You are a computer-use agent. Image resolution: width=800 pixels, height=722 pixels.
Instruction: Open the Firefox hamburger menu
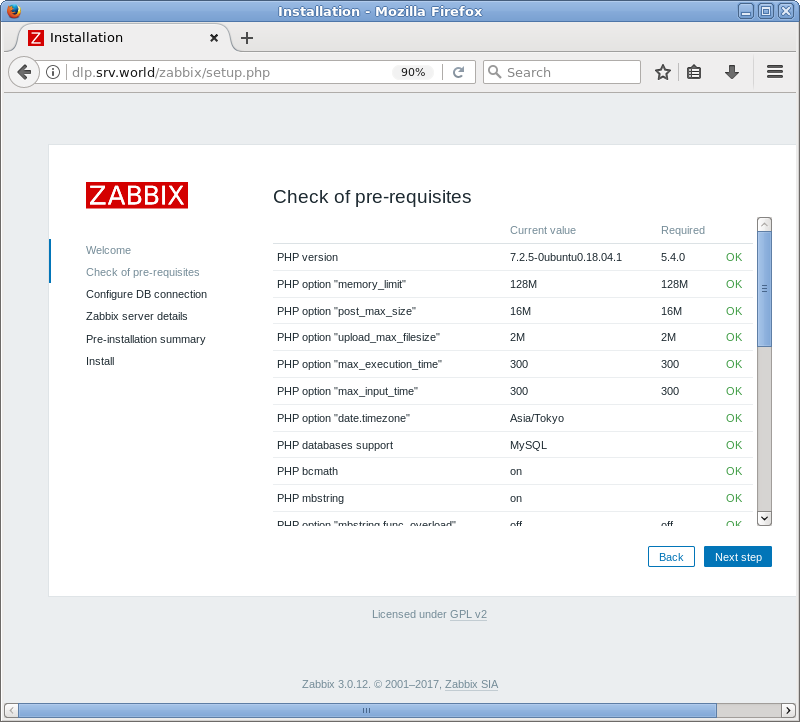(774, 72)
